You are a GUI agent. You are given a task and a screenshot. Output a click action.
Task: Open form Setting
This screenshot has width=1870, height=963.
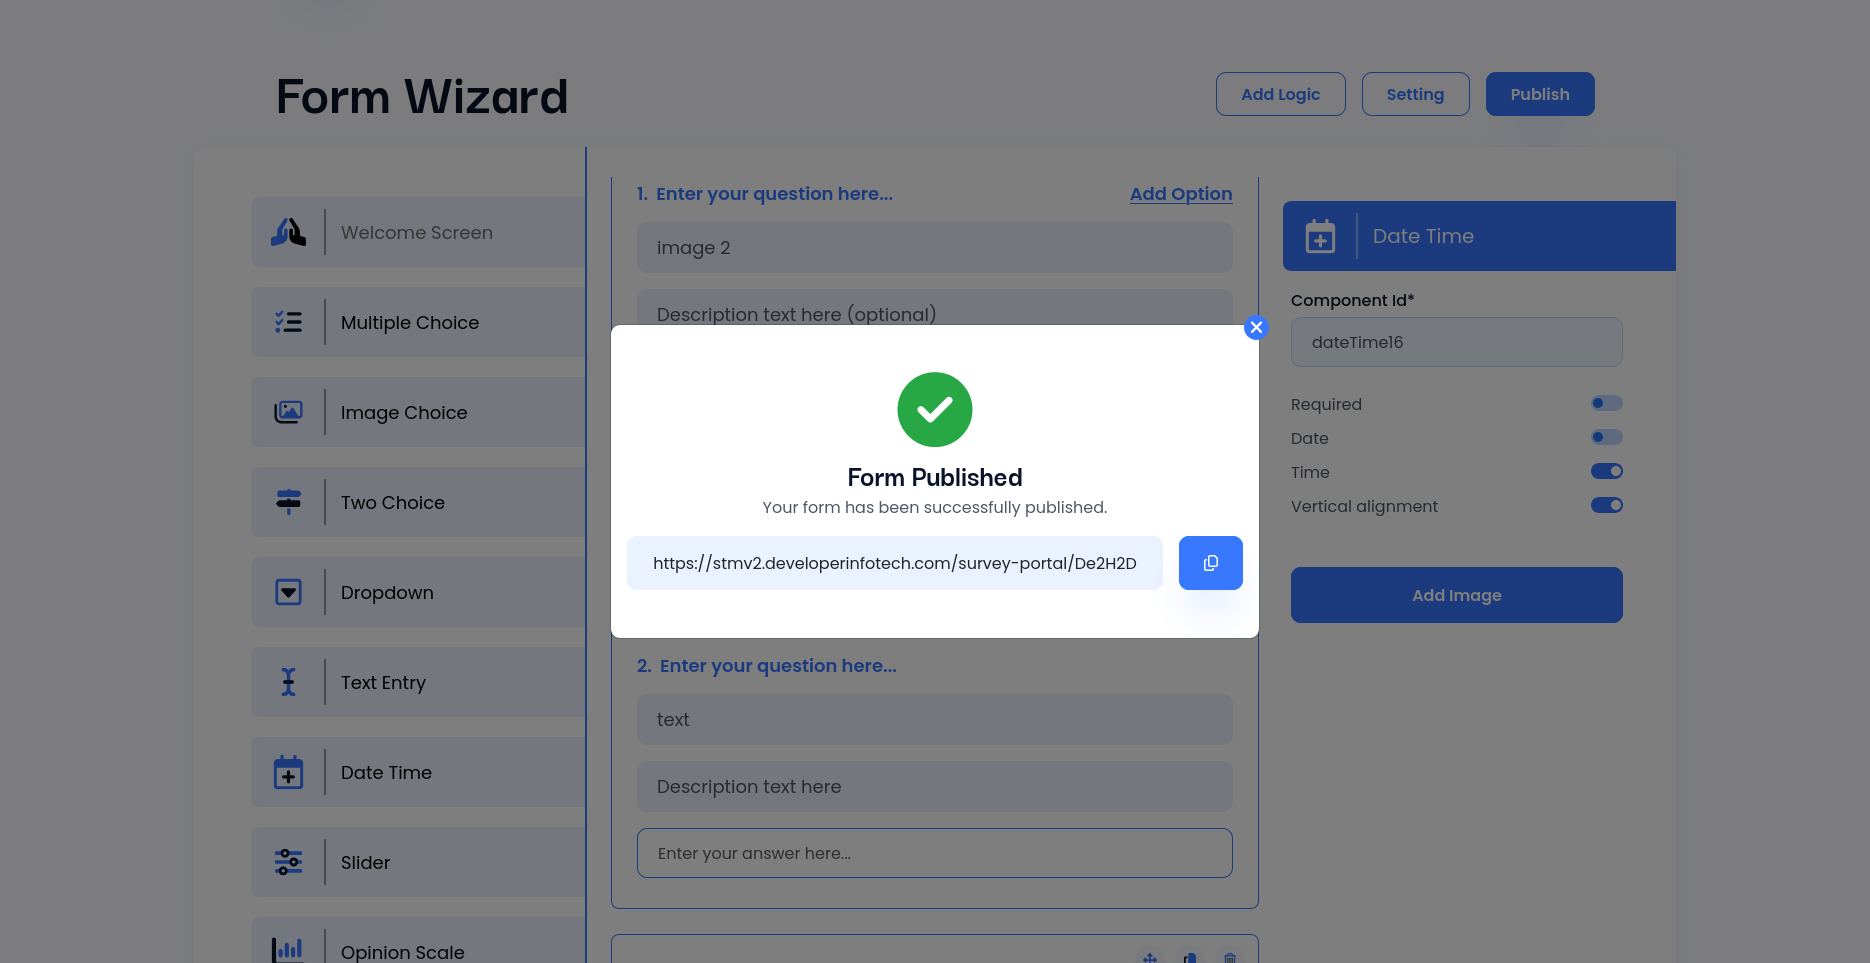[1415, 94]
